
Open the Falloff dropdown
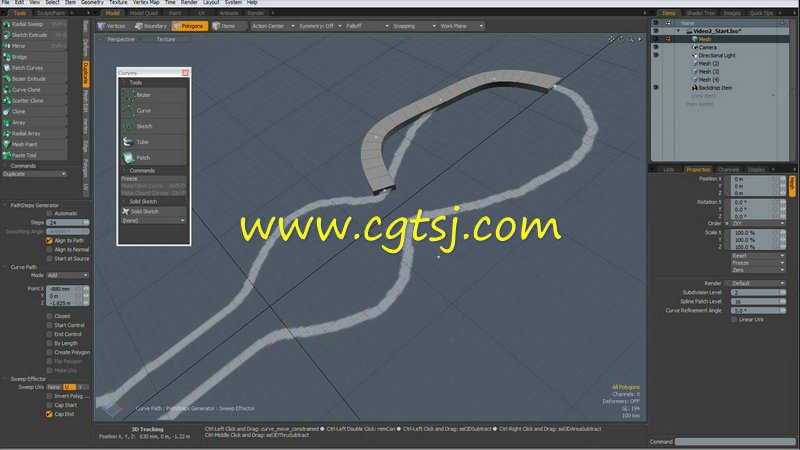coord(367,26)
